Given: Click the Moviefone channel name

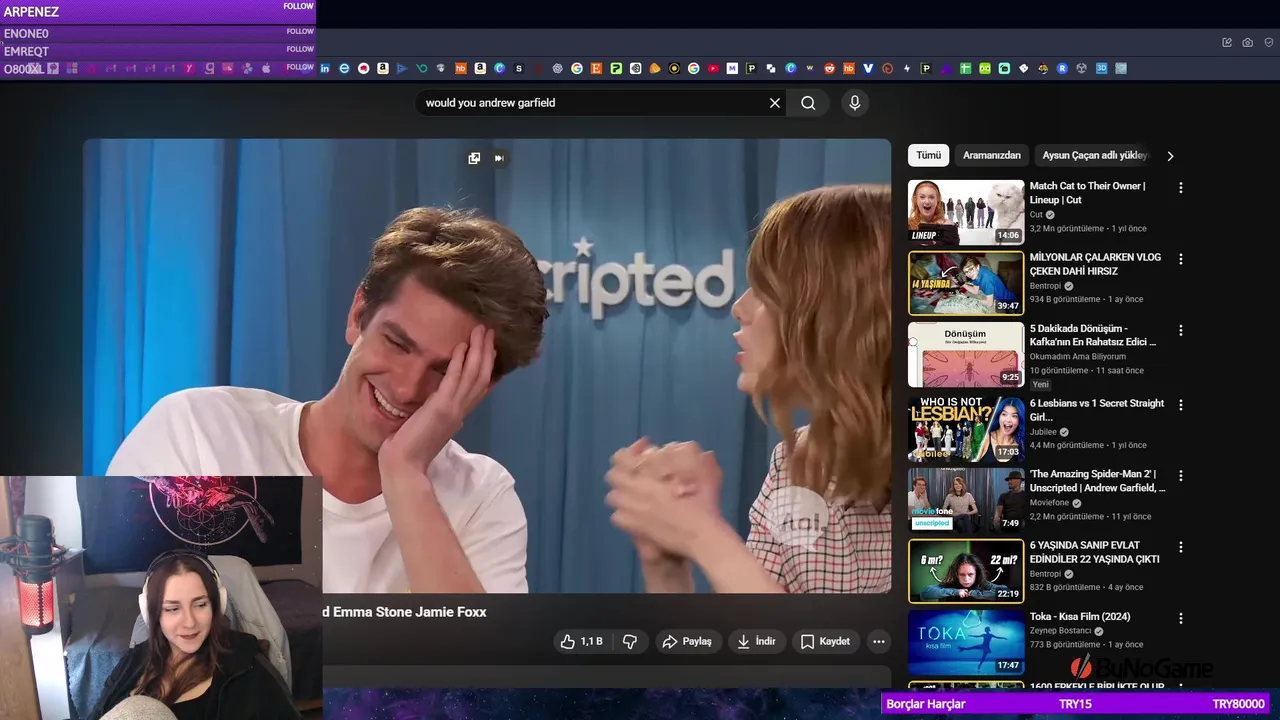Looking at the screenshot, I should 1049,503.
